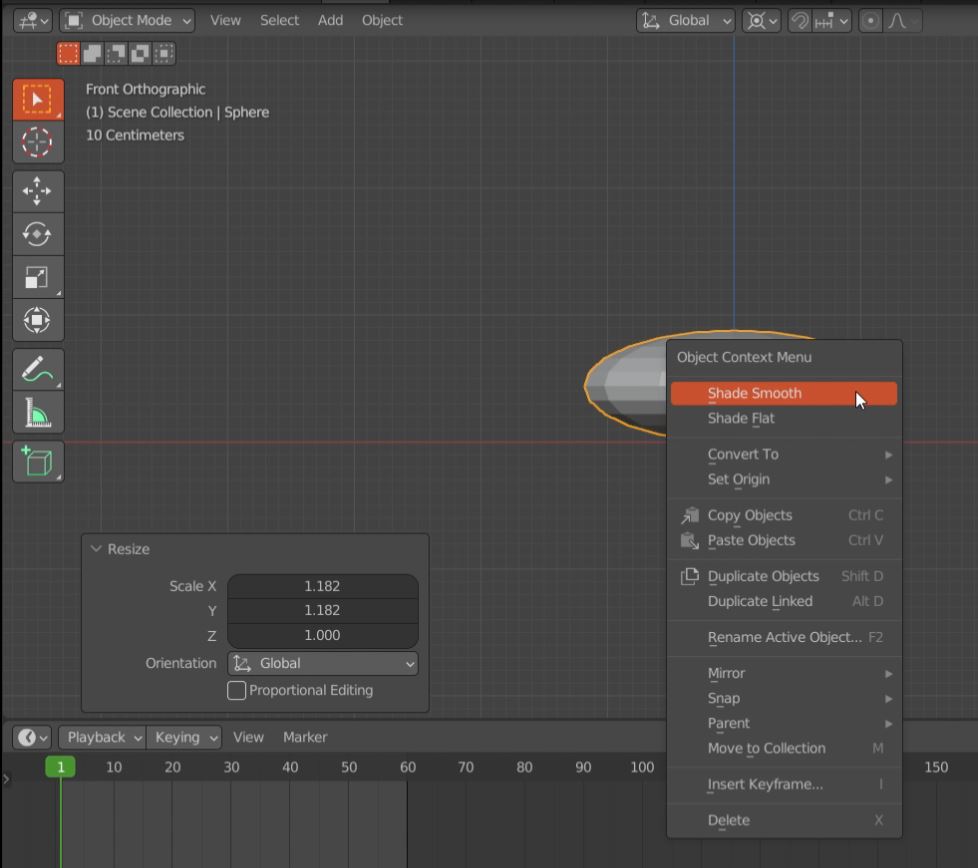The height and width of the screenshot is (868, 978).
Task: Select the Cursor tool
Action: (37, 142)
